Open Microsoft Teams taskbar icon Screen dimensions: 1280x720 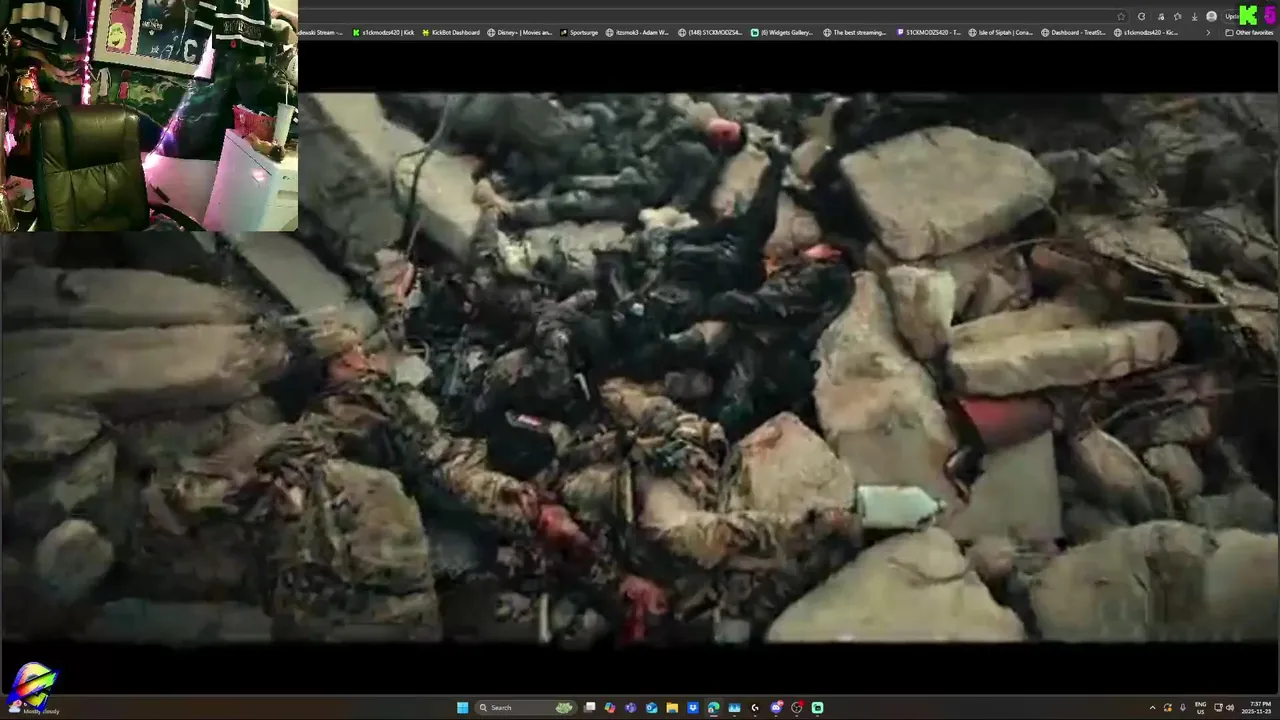click(630, 707)
